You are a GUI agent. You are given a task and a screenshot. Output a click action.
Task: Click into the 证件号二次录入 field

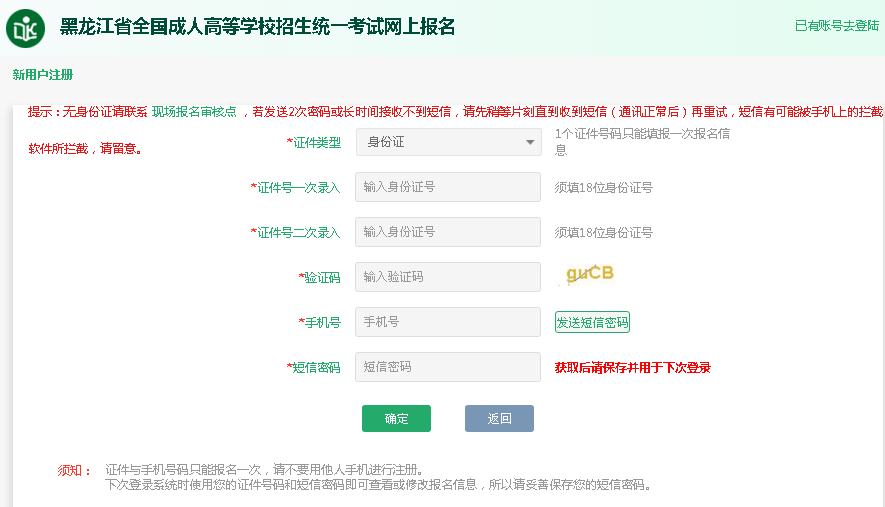point(448,232)
